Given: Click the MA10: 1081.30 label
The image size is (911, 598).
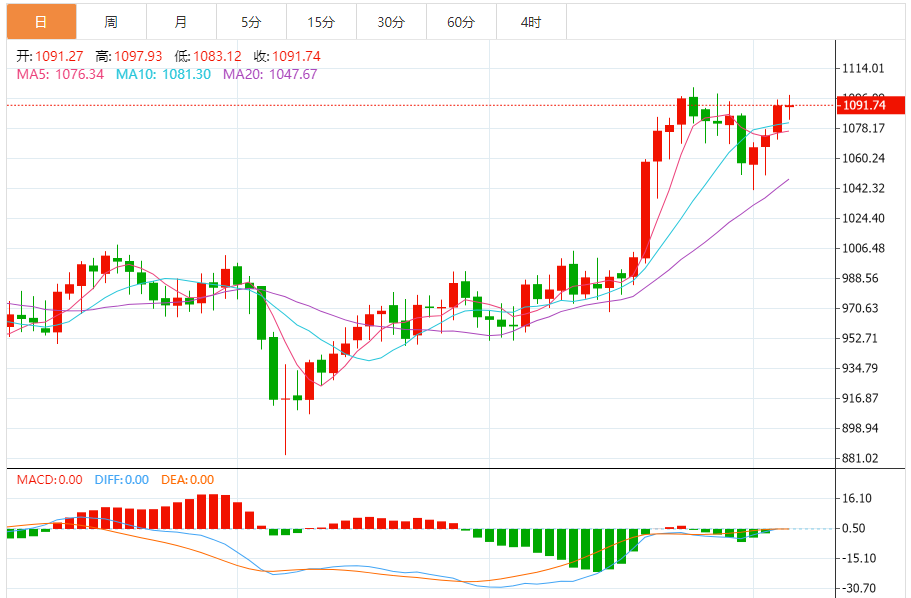Looking at the screenshot, I should coord(163,74).
